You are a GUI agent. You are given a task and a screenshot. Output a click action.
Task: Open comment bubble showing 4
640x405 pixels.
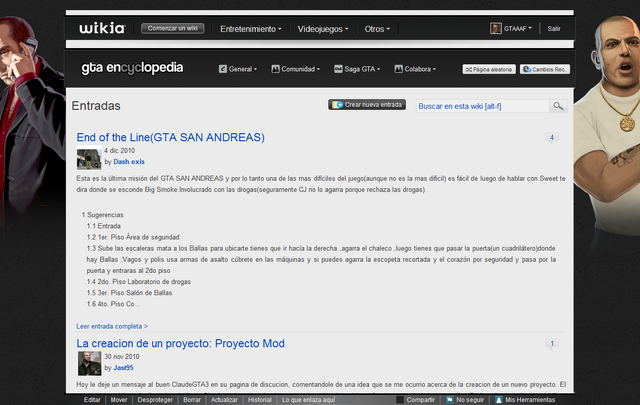(552, 138)
